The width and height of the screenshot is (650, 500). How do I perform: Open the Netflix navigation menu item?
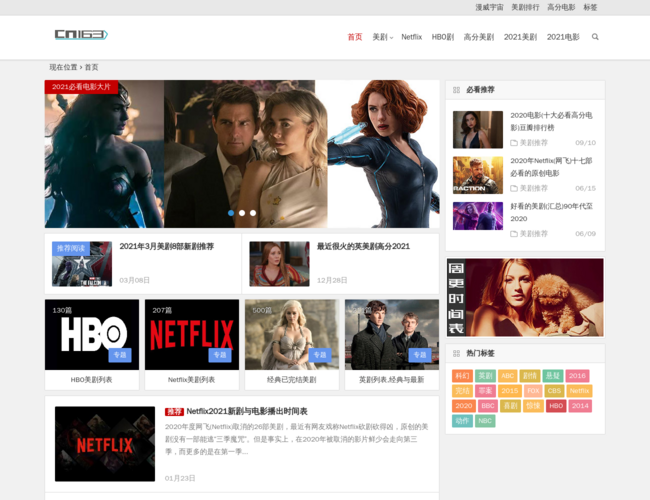[411, 37]
